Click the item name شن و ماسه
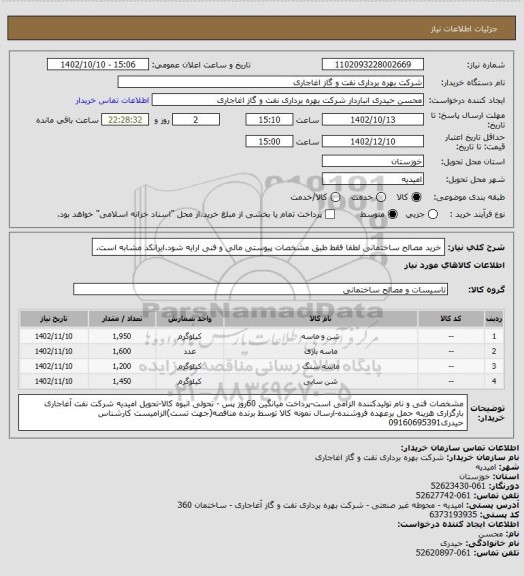This screenshot has height=576, width=524. (320, 336)
